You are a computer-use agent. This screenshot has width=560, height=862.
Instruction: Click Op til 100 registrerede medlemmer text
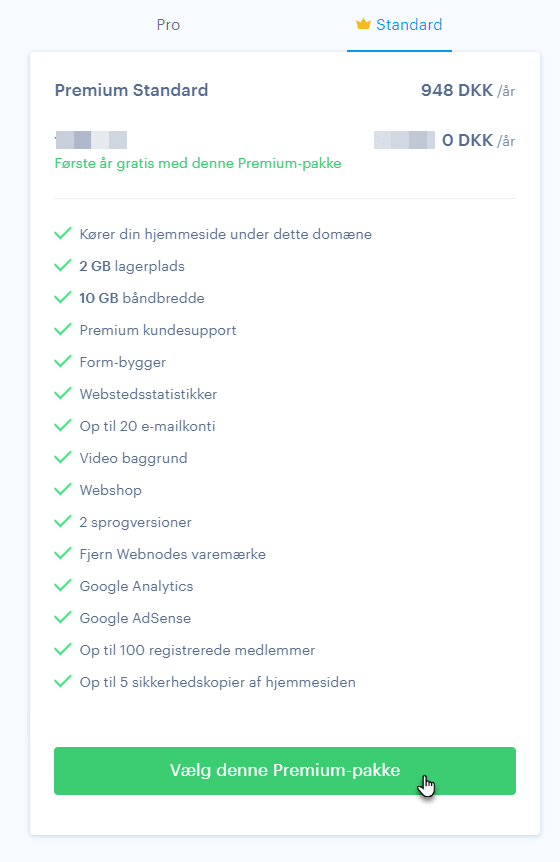coord(197,650)
